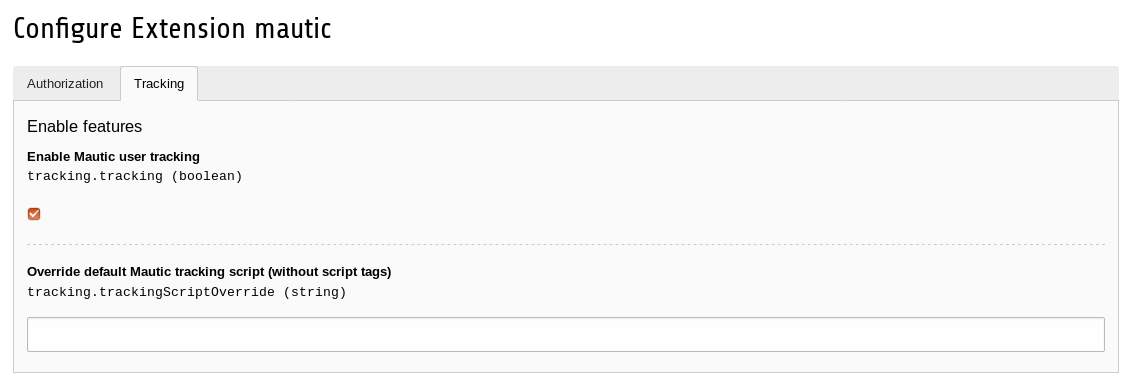Click the dashed separator between the settings
This screenshot has width=1132, height=391.
click(x=565, y=245)
